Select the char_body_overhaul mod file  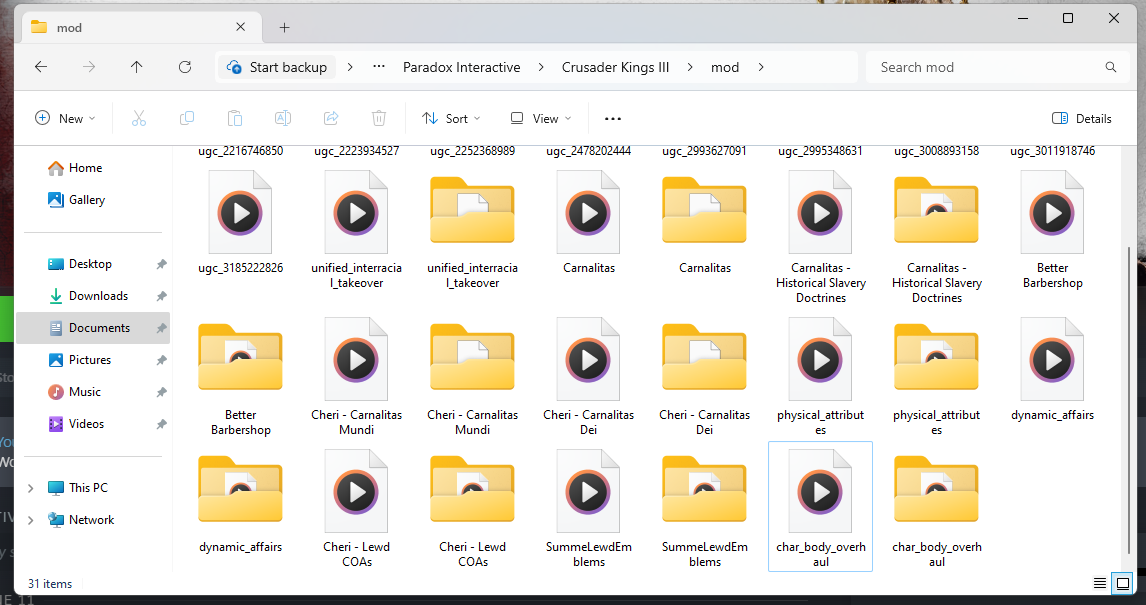pos(821,506)
